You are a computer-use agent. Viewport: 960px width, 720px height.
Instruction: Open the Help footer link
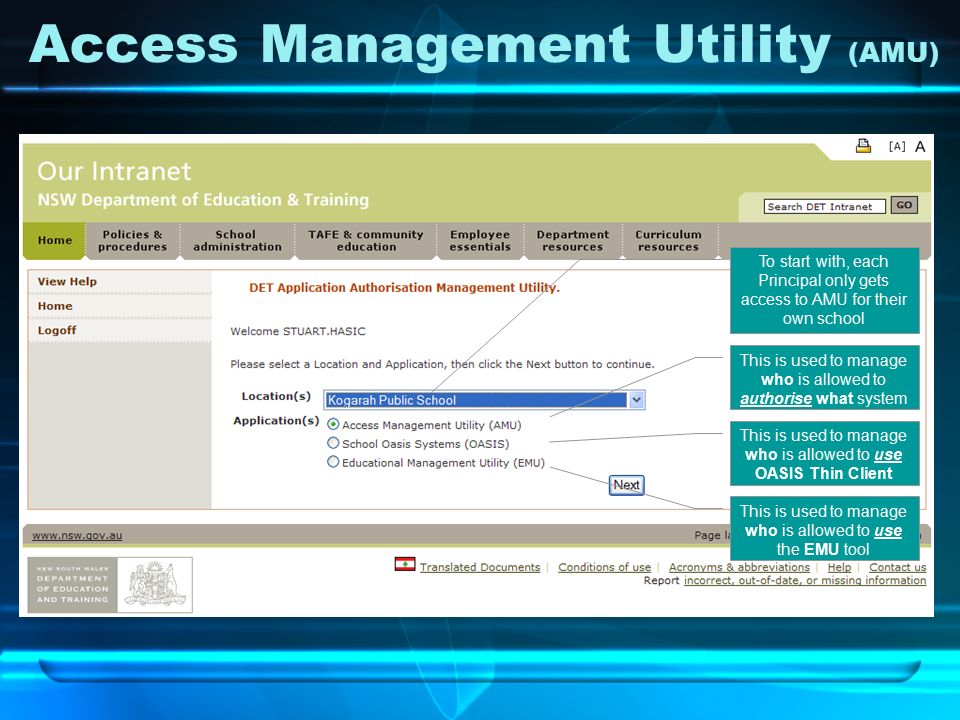839,567
